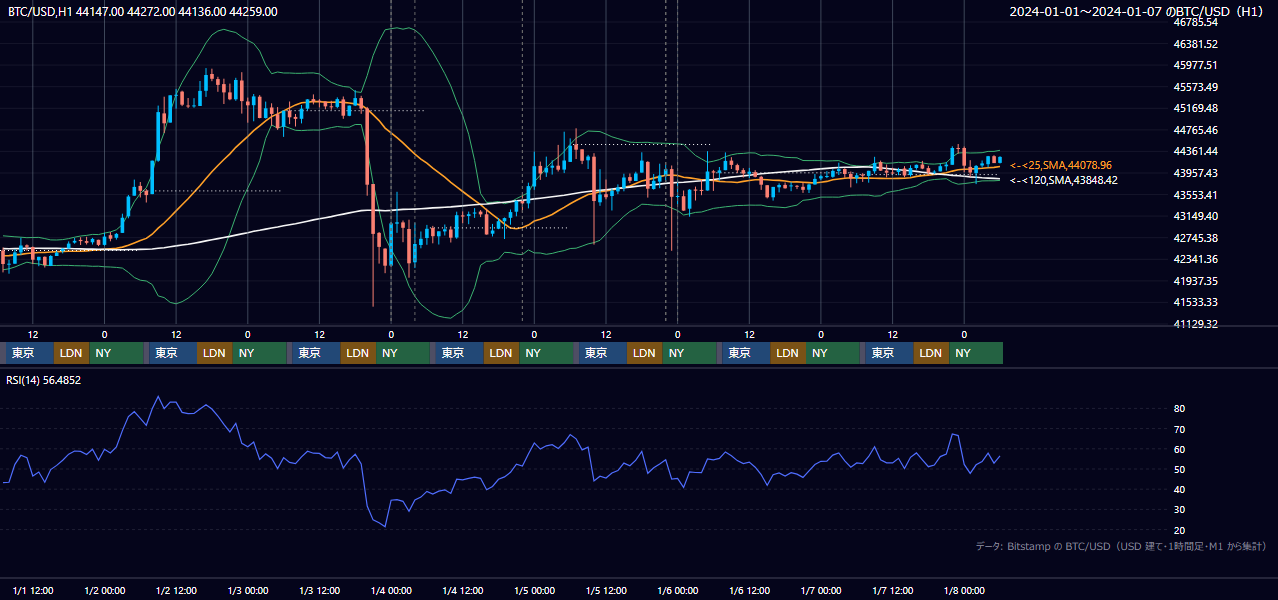Click the 1/4 12:00 time label
1278x600 pixels.
click(463, 590)
